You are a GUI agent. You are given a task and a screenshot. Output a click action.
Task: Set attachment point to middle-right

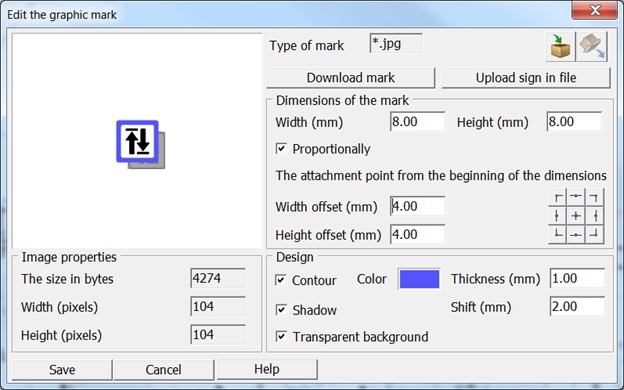click(594, 216)
